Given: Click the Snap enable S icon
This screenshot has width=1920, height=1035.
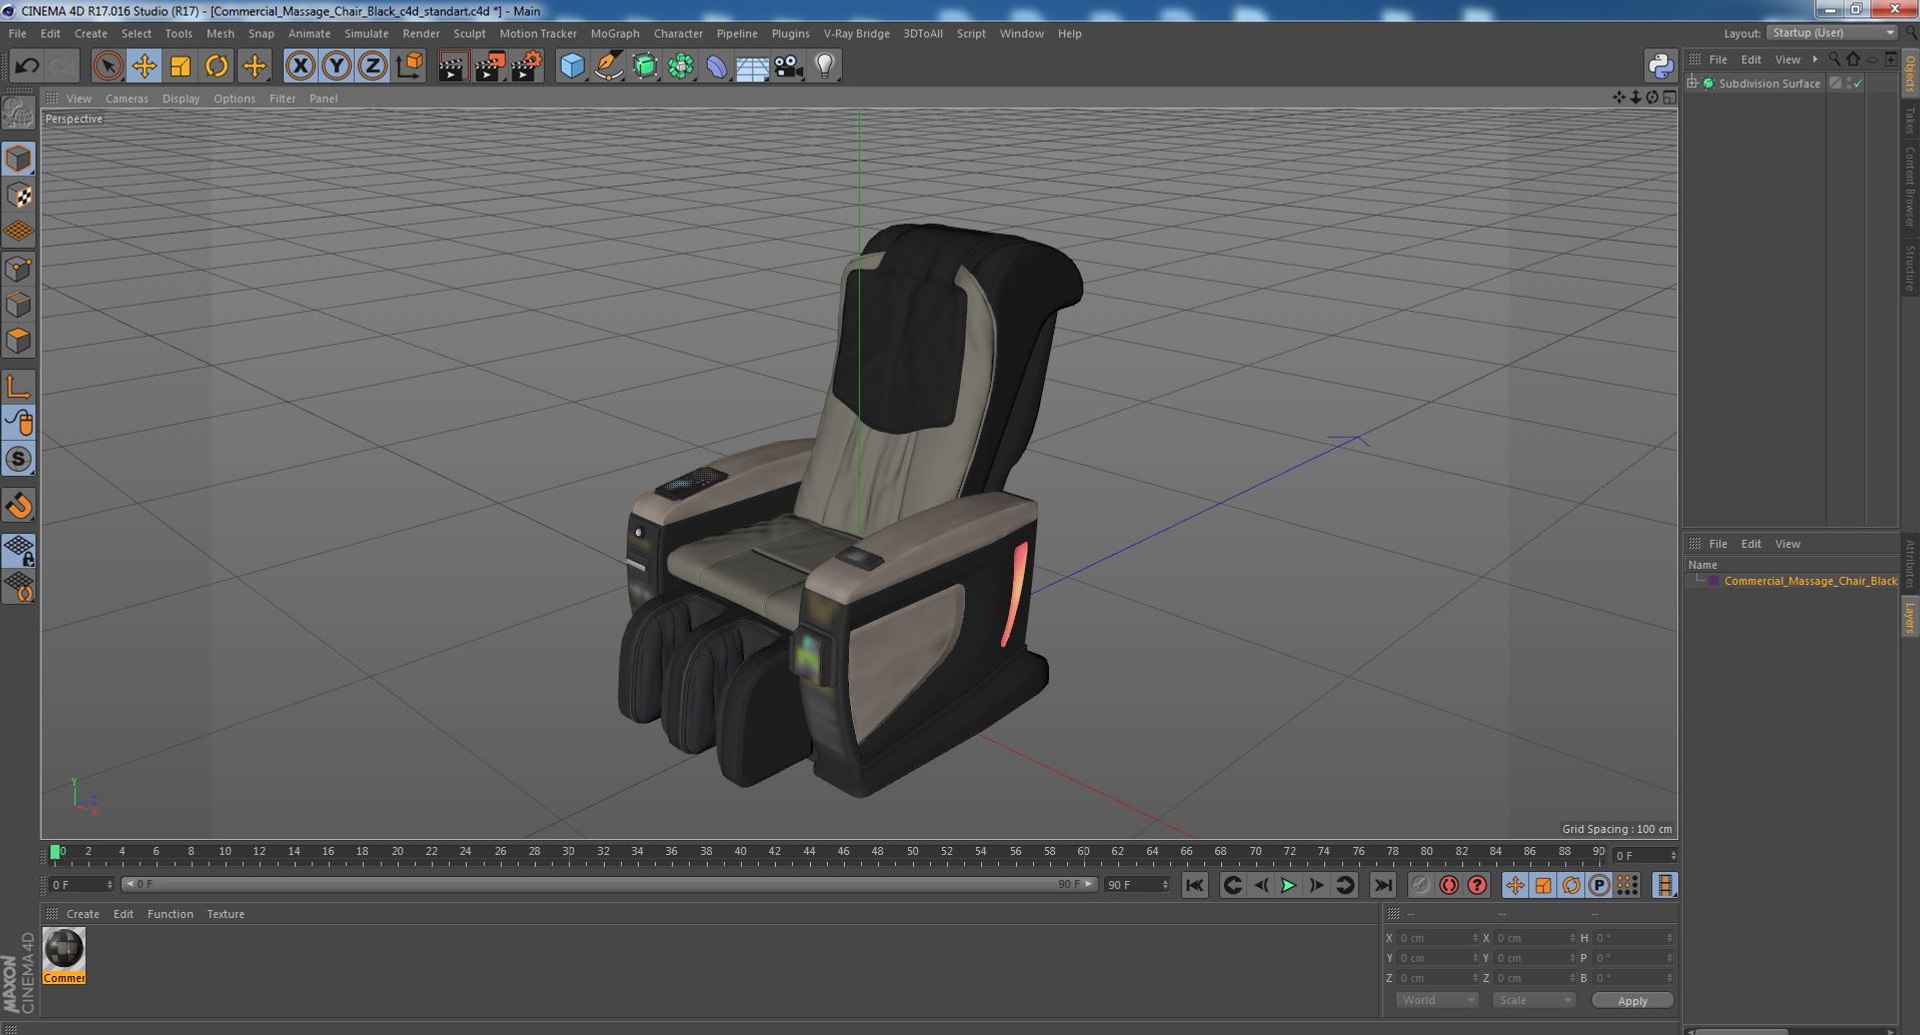Looking at the screenshot, I should tap(19, 459).
